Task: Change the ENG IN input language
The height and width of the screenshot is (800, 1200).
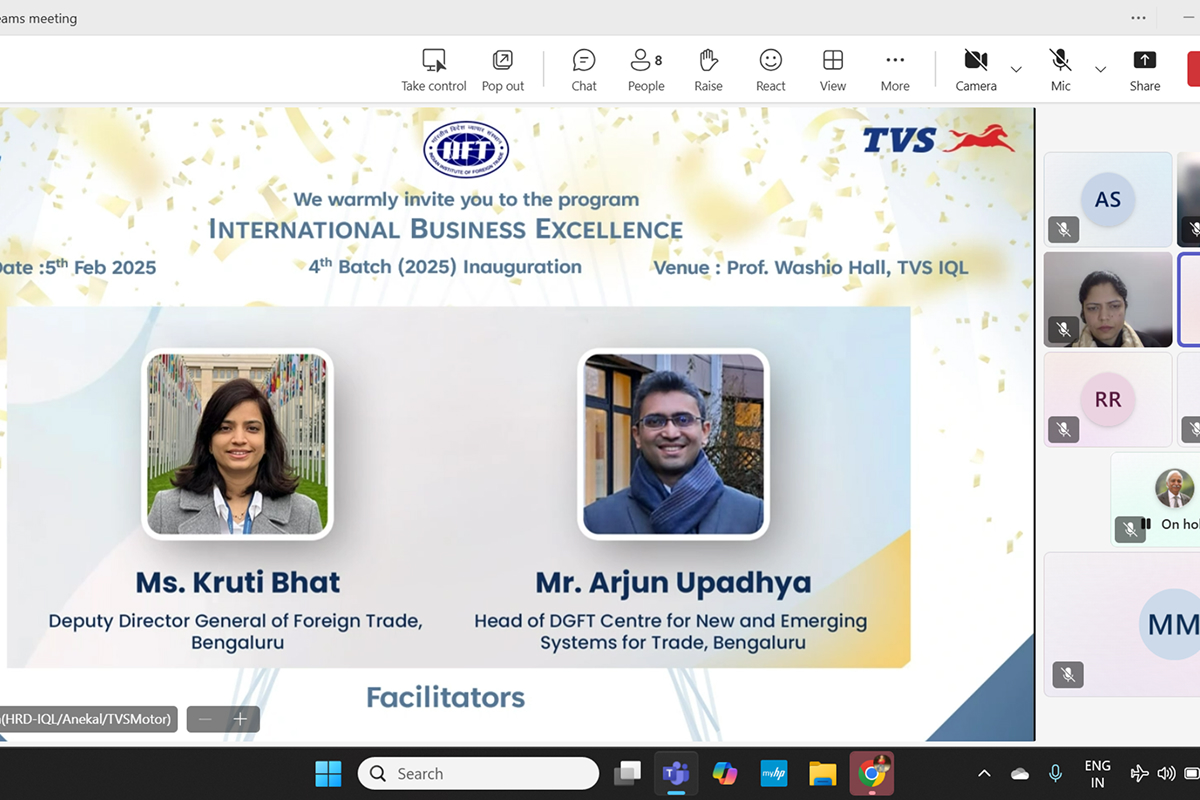Action: pos(1098,774)
